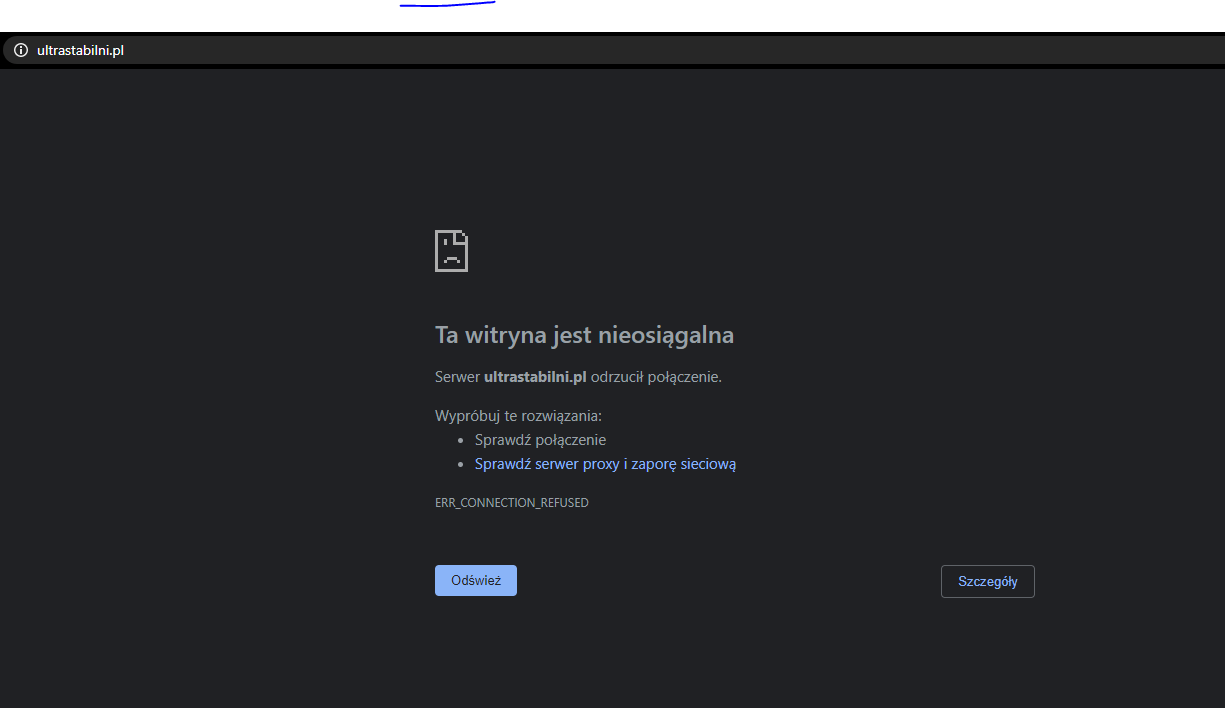
Task: Click the 'Wypróbuj te rozwiązania:' text
Action: coord(518,415)
